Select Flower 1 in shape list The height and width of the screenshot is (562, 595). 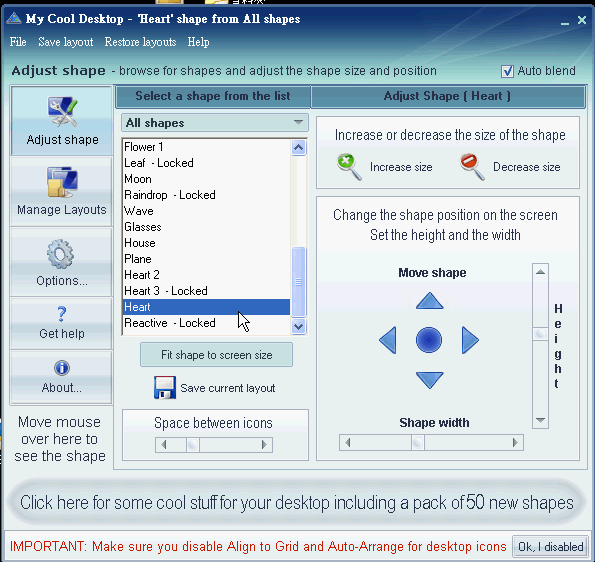tap(206, 147)
